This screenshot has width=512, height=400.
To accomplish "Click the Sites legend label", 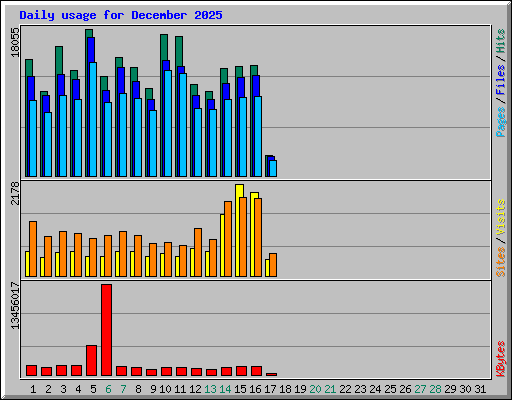I will [x=500, y=262].
